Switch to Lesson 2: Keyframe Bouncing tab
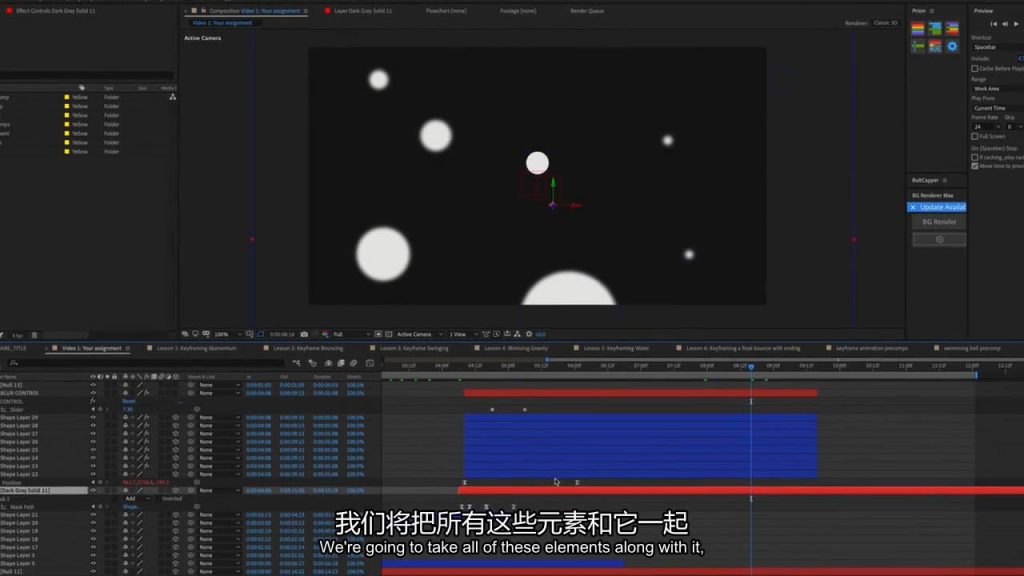The height and width of the screenshot is (576, 1024). click(x=308, y=349)
